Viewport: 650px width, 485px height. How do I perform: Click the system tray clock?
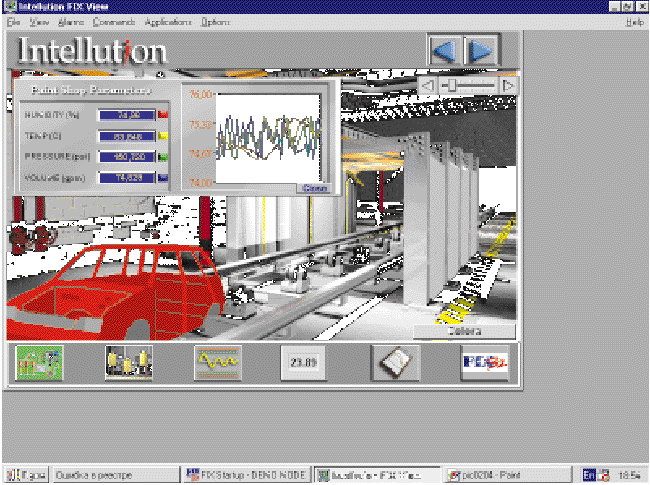tap(629, 475)
